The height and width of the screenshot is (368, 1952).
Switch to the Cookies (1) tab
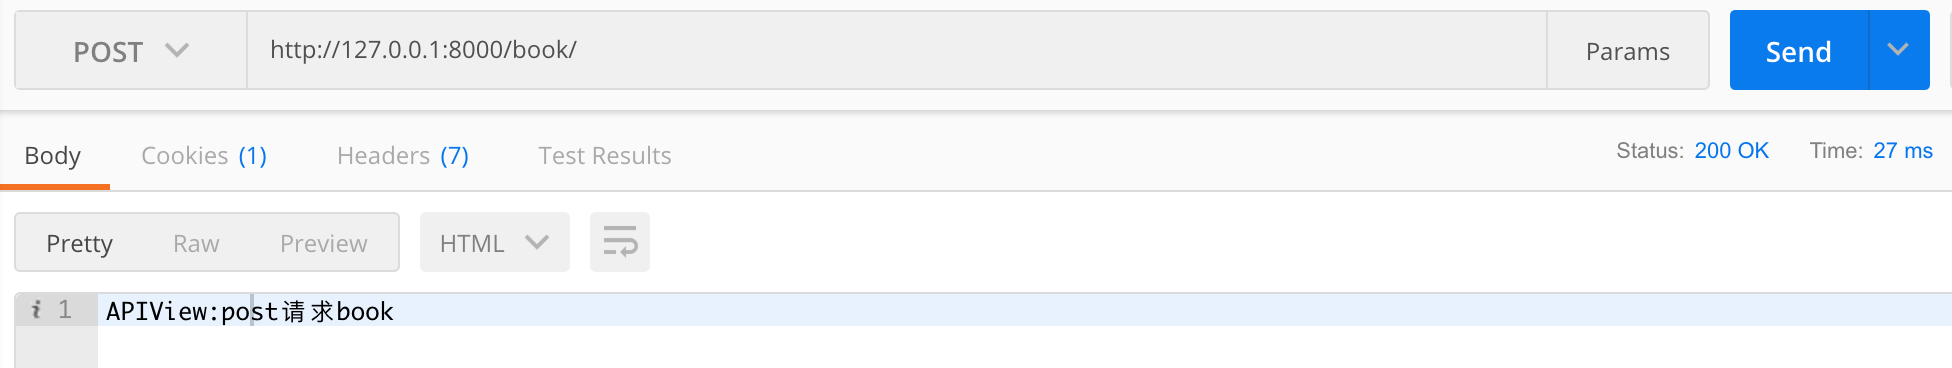pos(204,156)
